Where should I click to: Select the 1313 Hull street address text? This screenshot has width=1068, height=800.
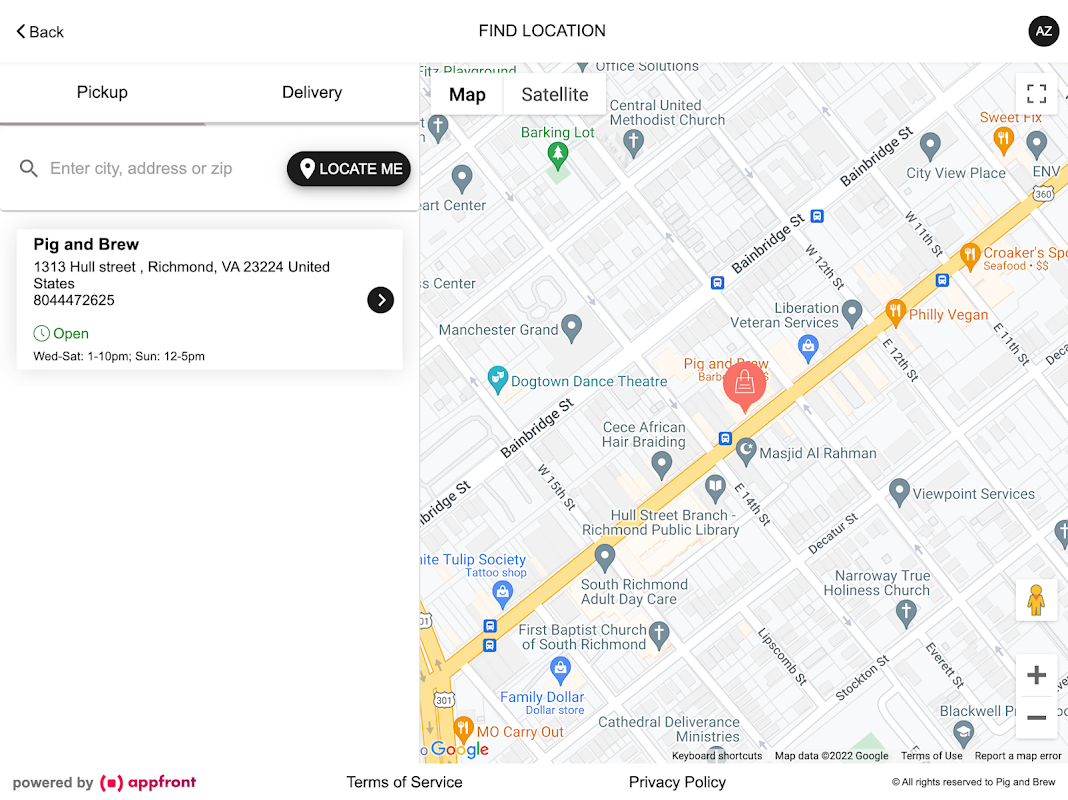click(182, 275)
